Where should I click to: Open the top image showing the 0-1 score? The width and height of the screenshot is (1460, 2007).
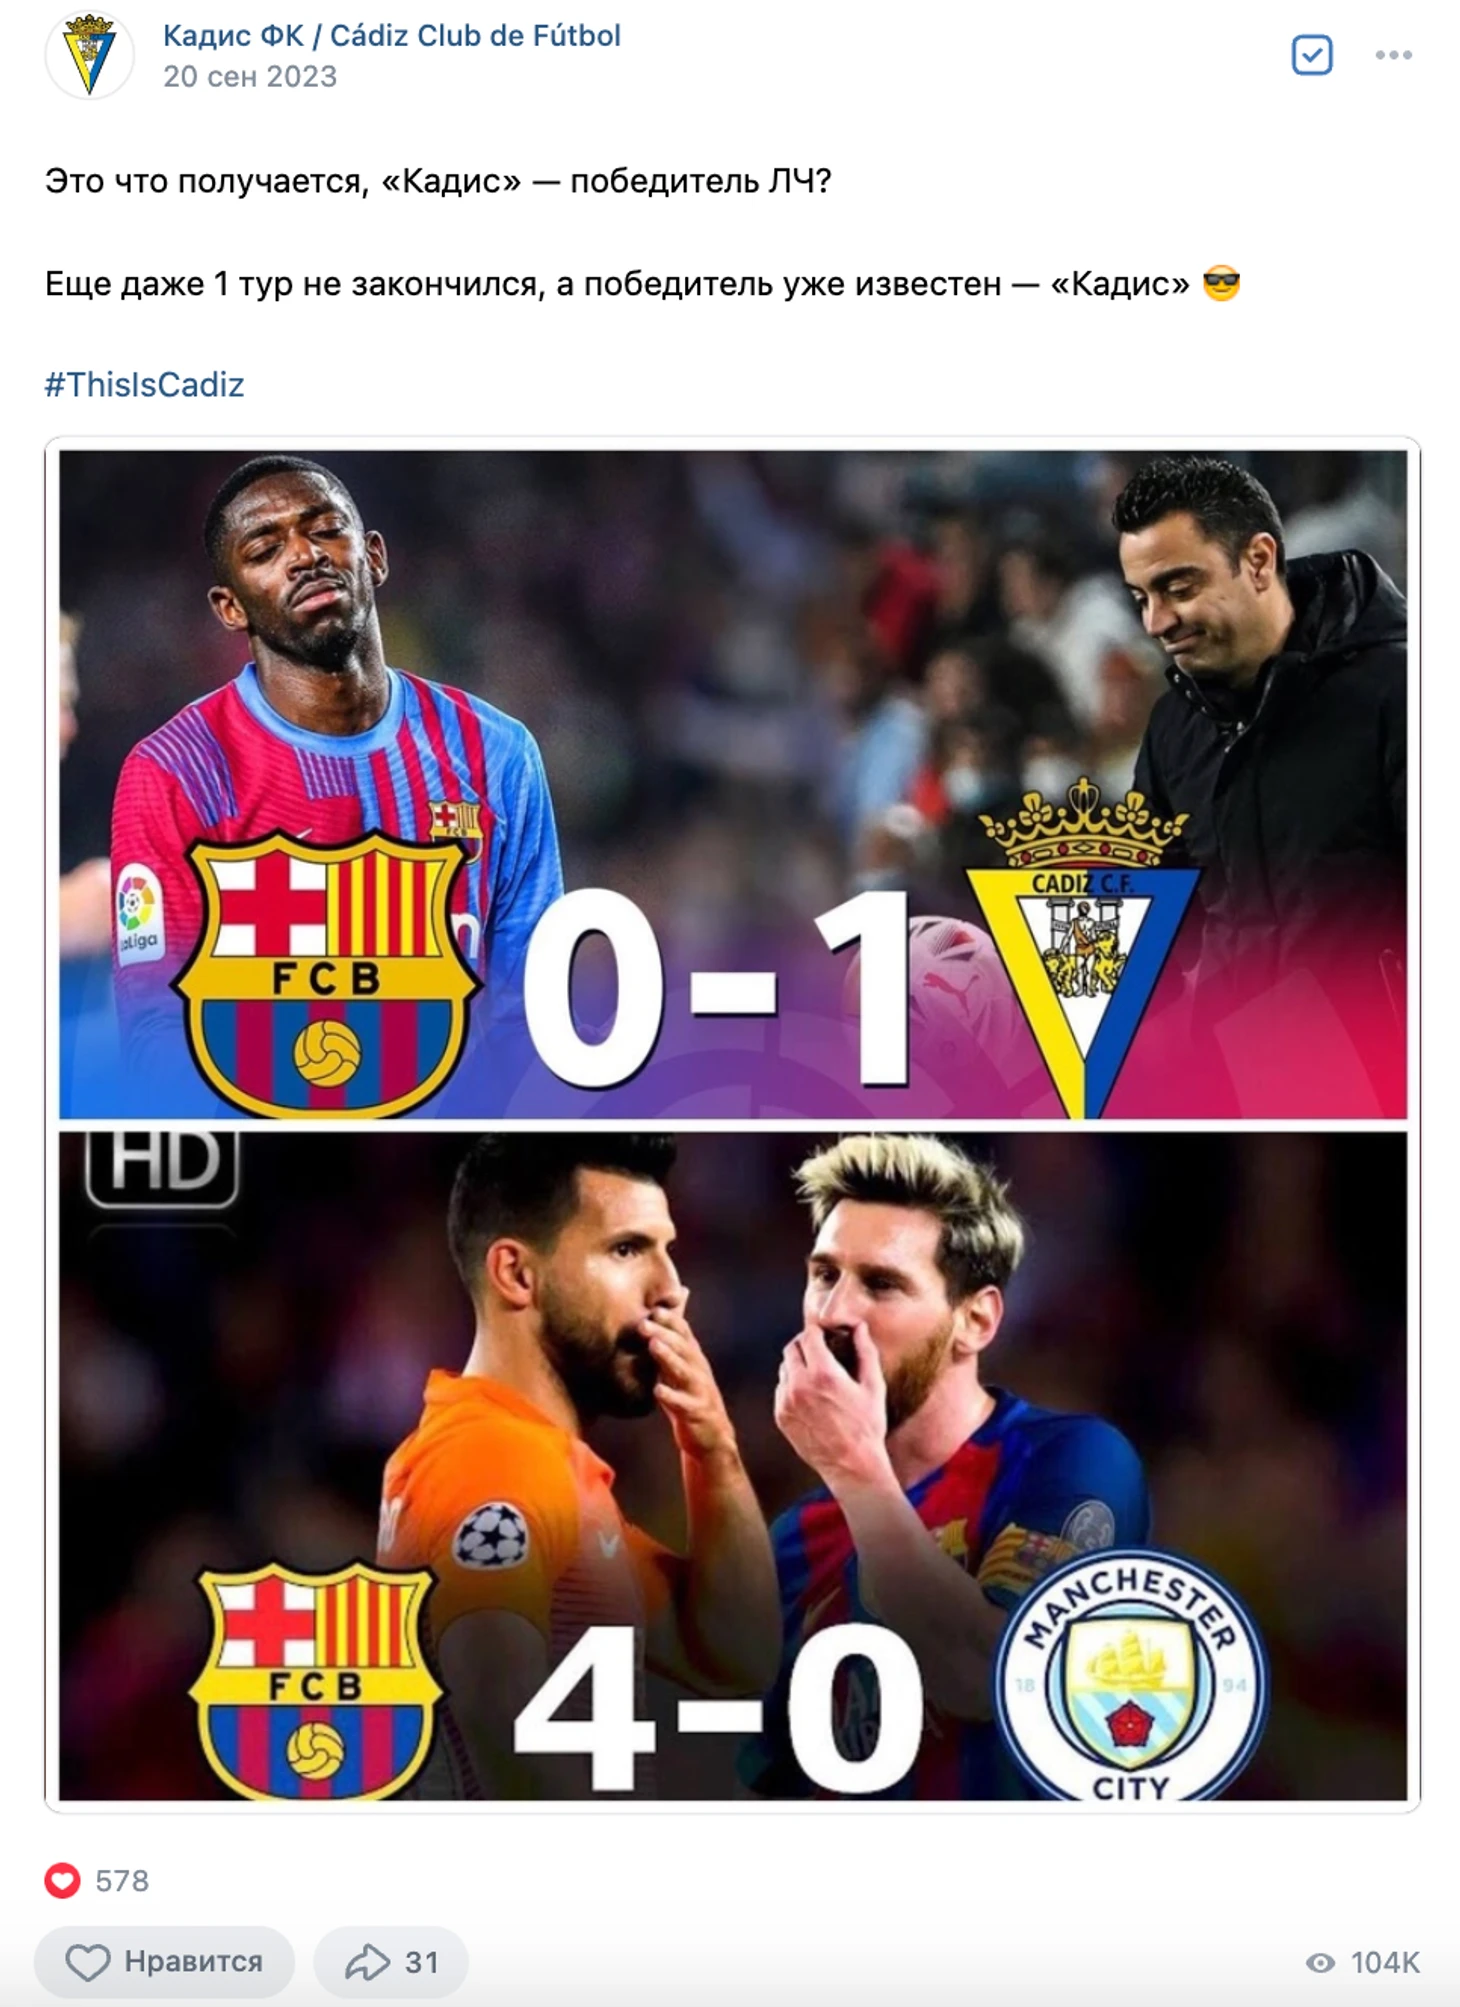pos(733,784)
